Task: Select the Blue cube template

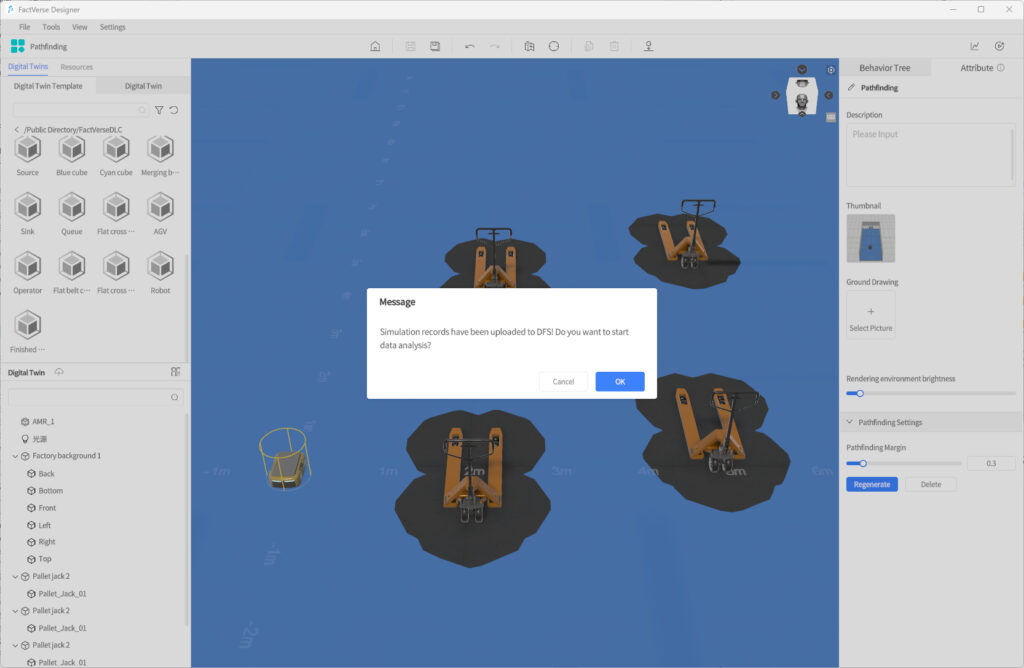Action: click(x=72, y=150)
